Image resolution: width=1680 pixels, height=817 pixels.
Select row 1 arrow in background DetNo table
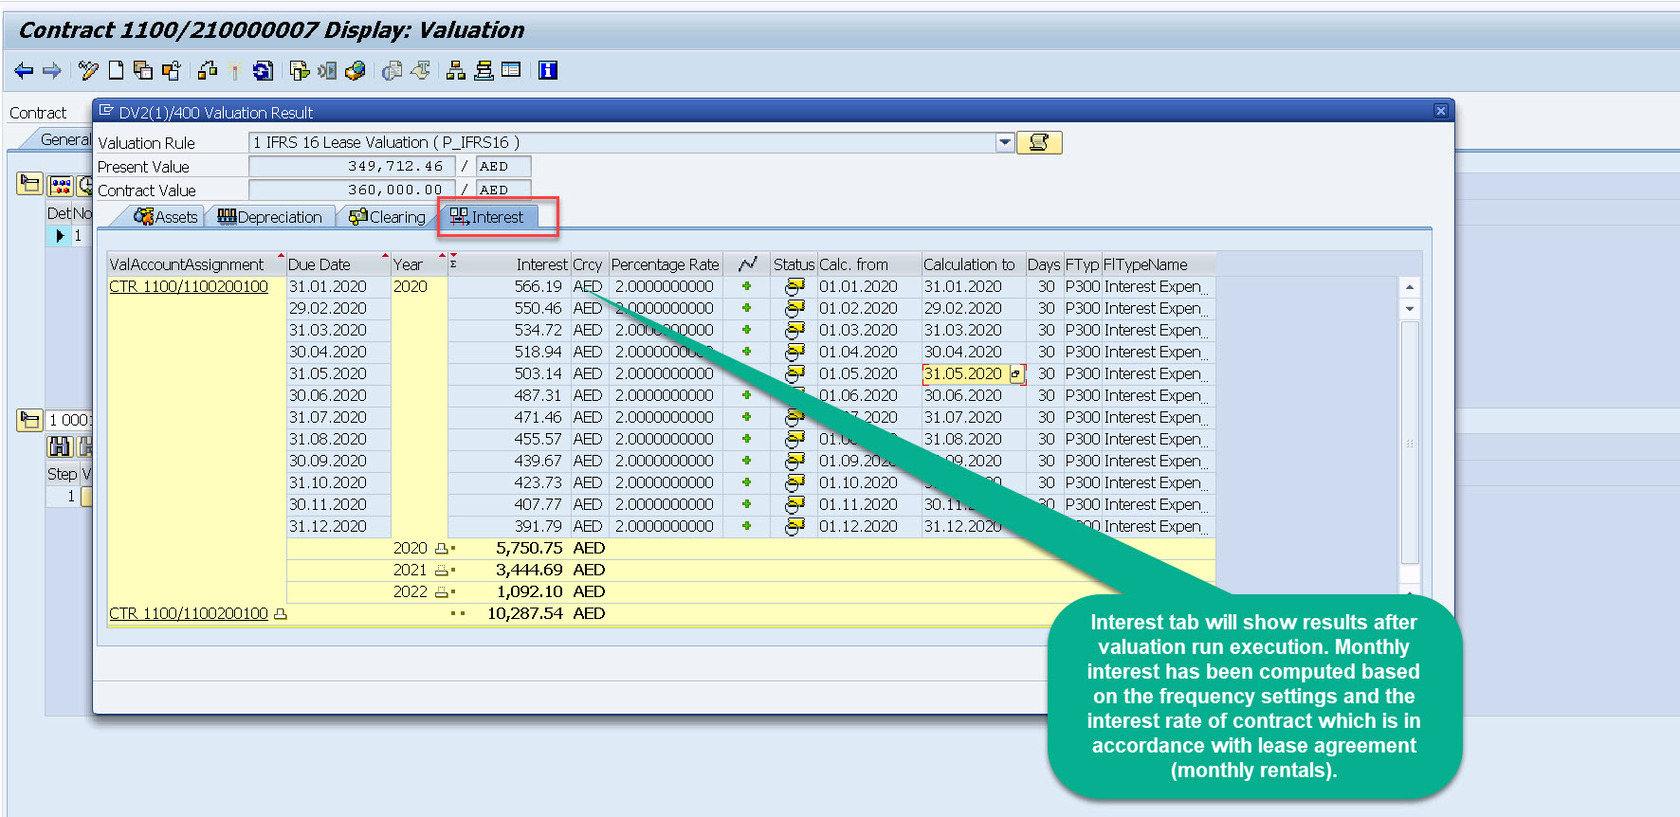pos(59,236)
